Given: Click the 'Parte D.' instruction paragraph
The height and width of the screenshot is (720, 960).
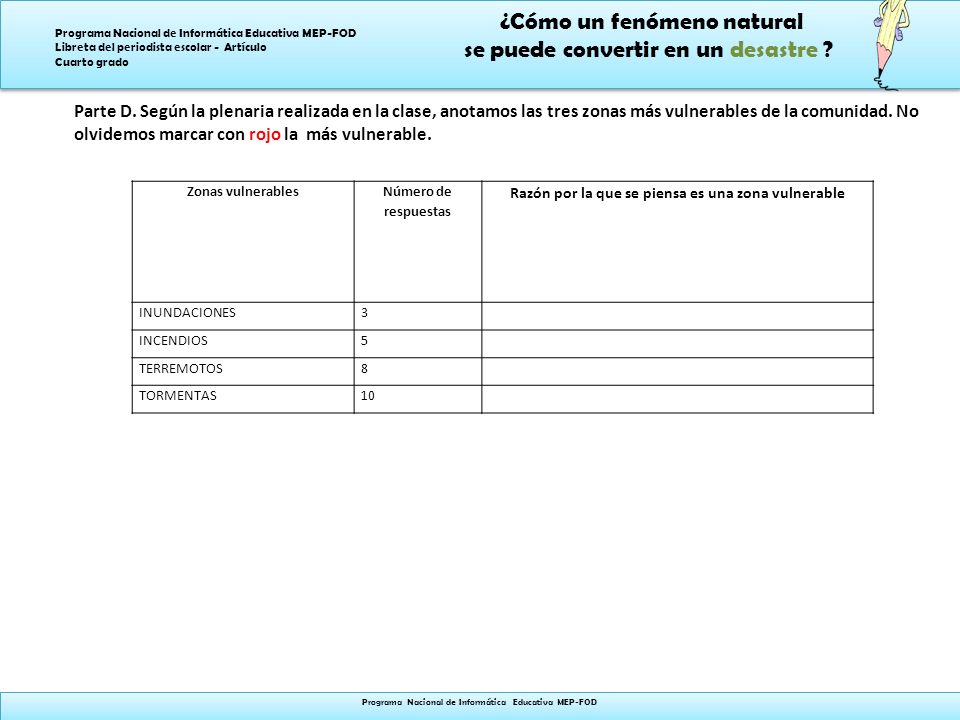Looking at the screenshot, I should 496,122.
